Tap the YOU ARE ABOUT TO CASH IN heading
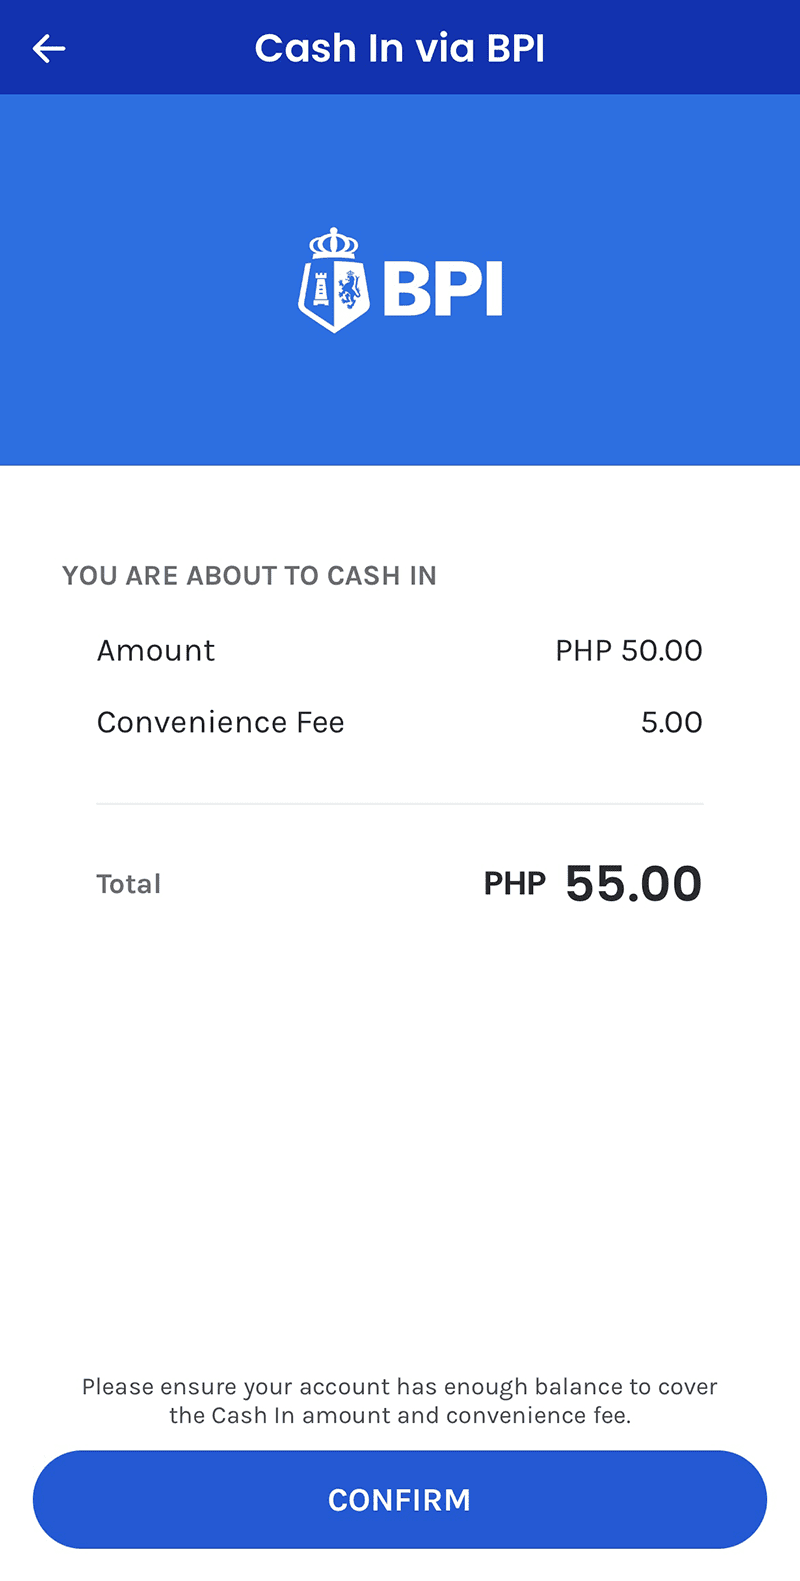Viewport: 800px width, 1581px height. [249, 576]
